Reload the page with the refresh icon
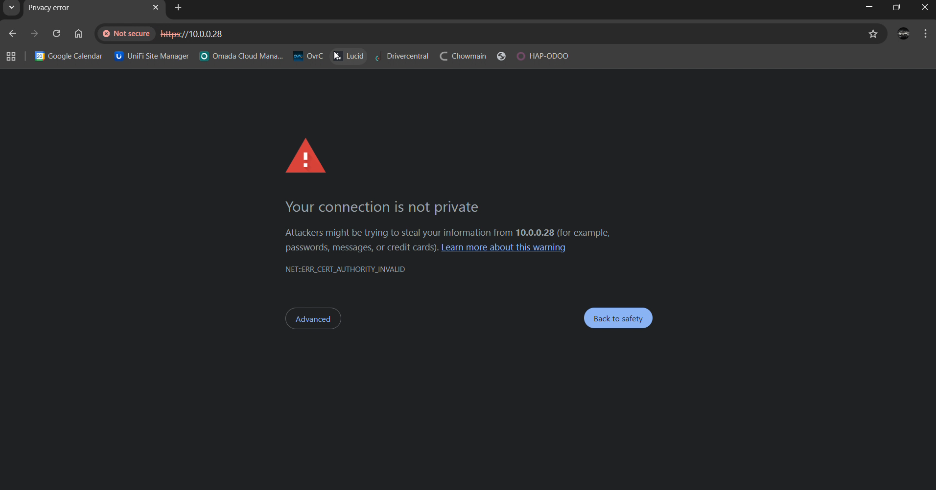 pos(56,33)
